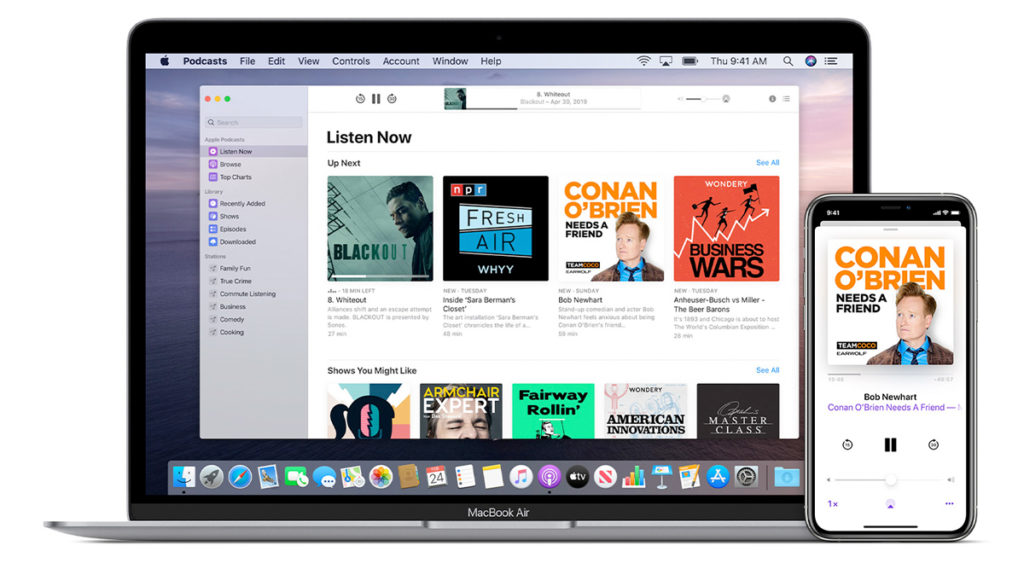Select the Comedy station
This screenshot has width=1024, height=563.
click(x=227, y=319)
